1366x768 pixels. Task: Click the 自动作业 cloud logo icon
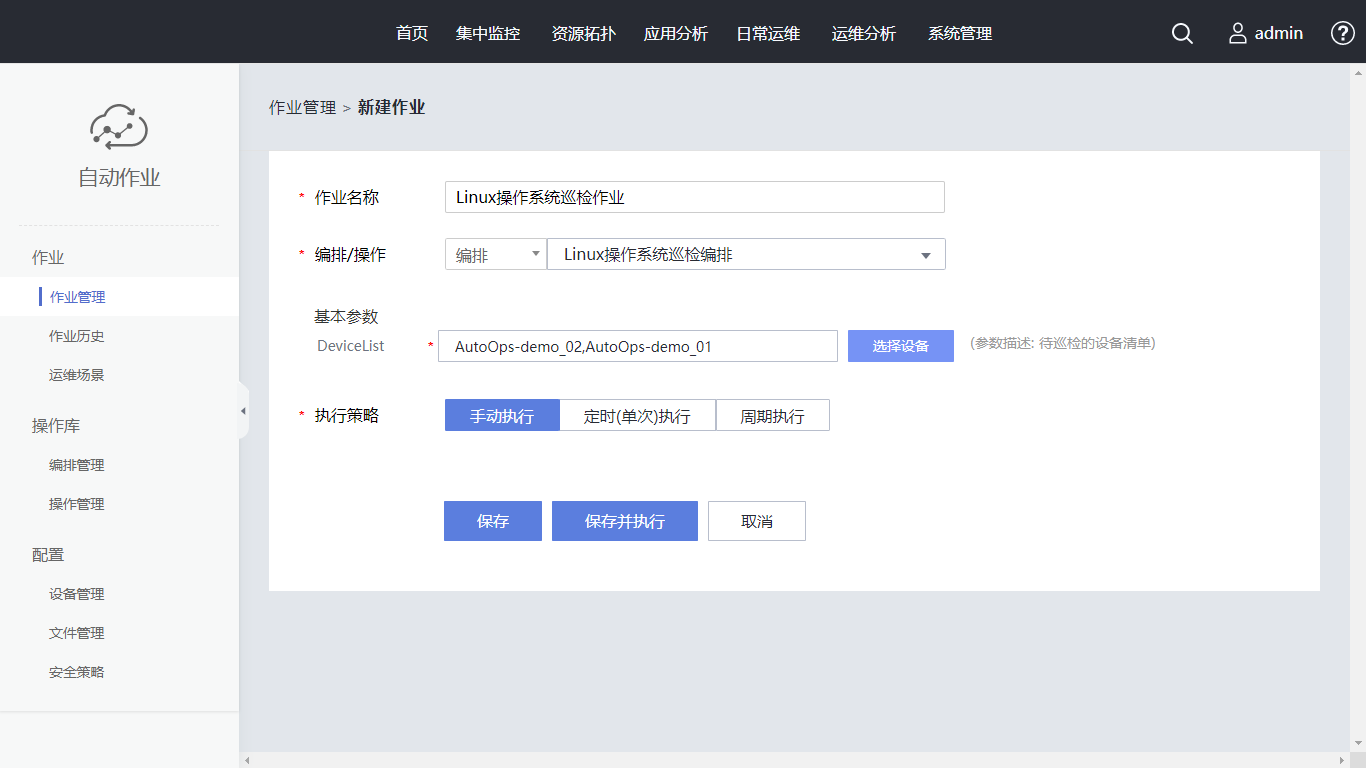[x=119, y=126]
